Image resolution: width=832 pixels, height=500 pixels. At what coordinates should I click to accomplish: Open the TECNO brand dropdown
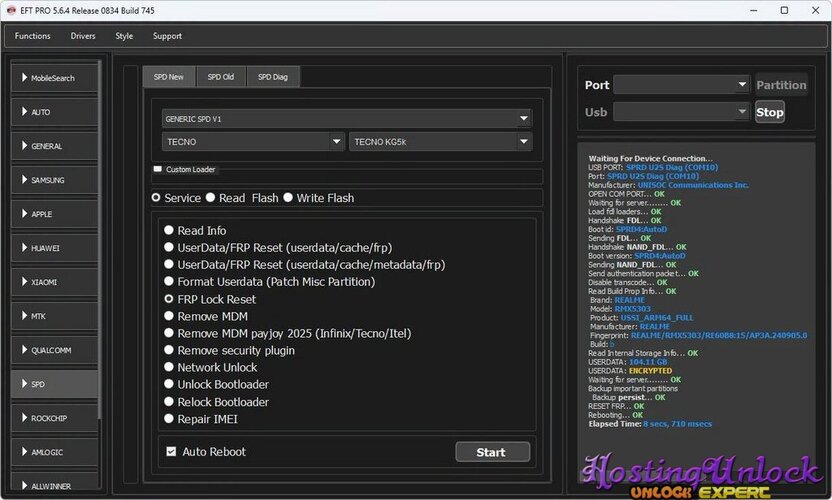(253, 142)
